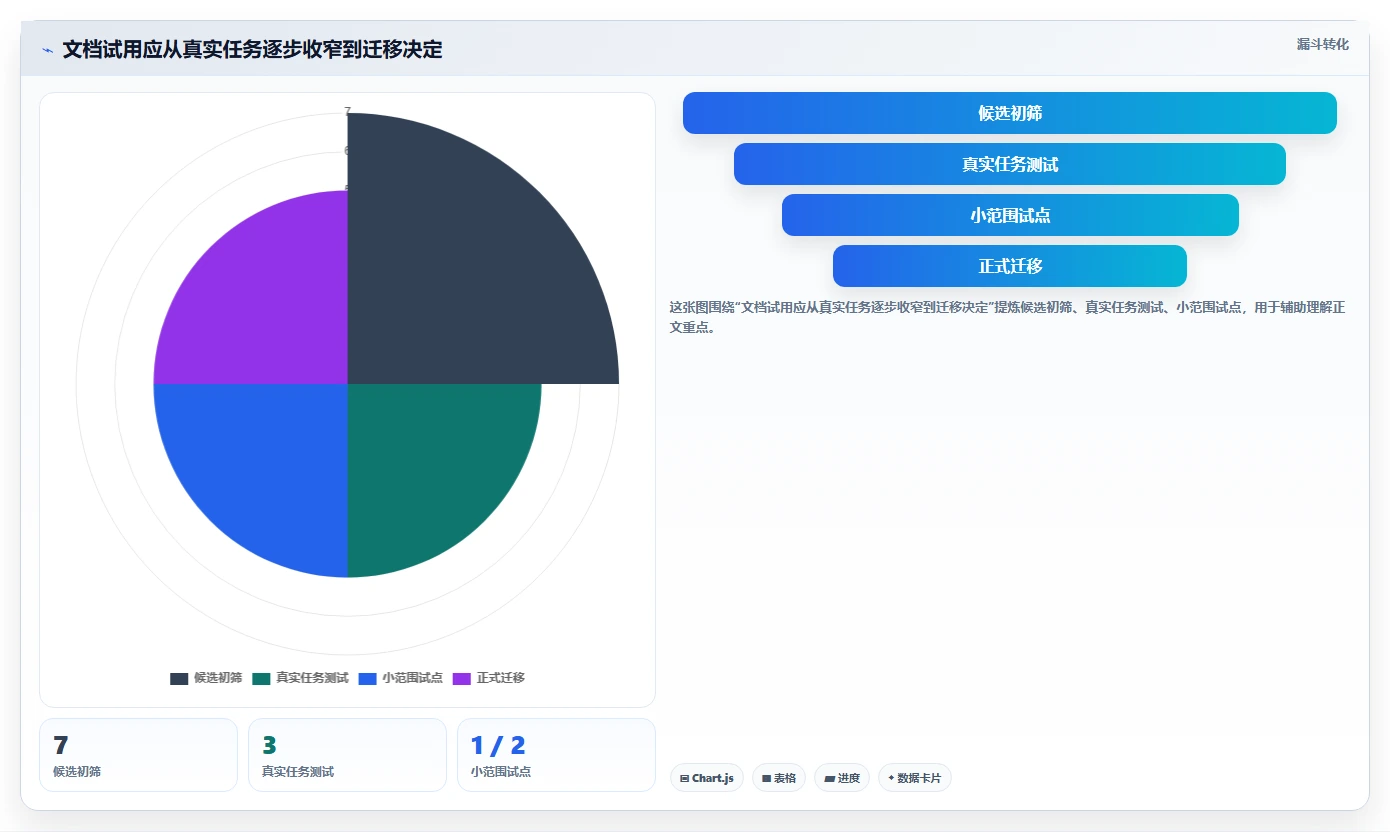Toggle the 正式迁移 legend item

[x=488, y=678]
